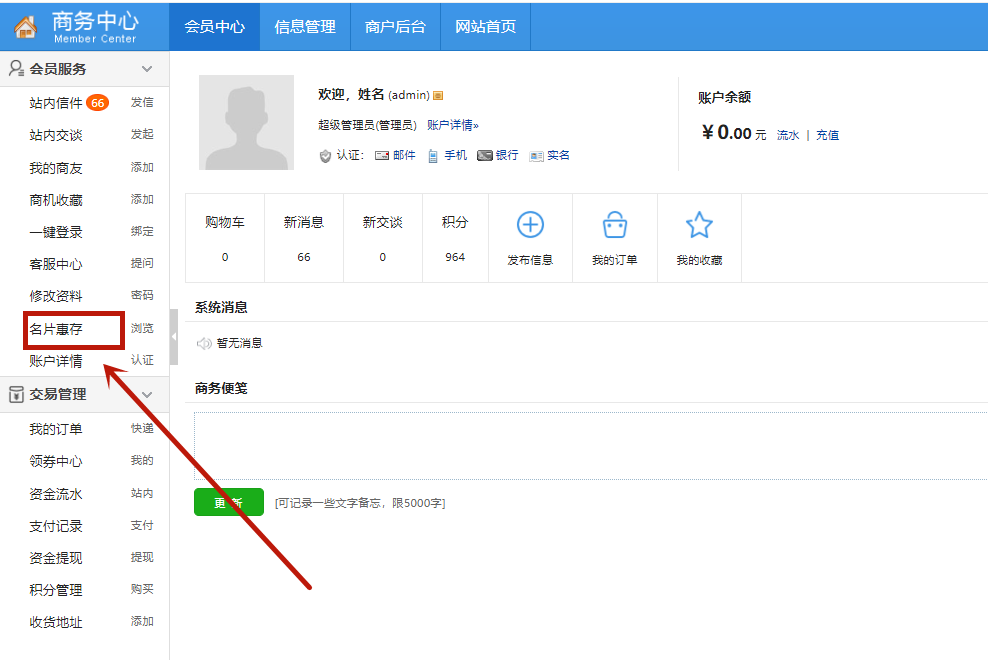Open the 流水 balance link
The image size is (988, 660).
[x=788, y=135]
